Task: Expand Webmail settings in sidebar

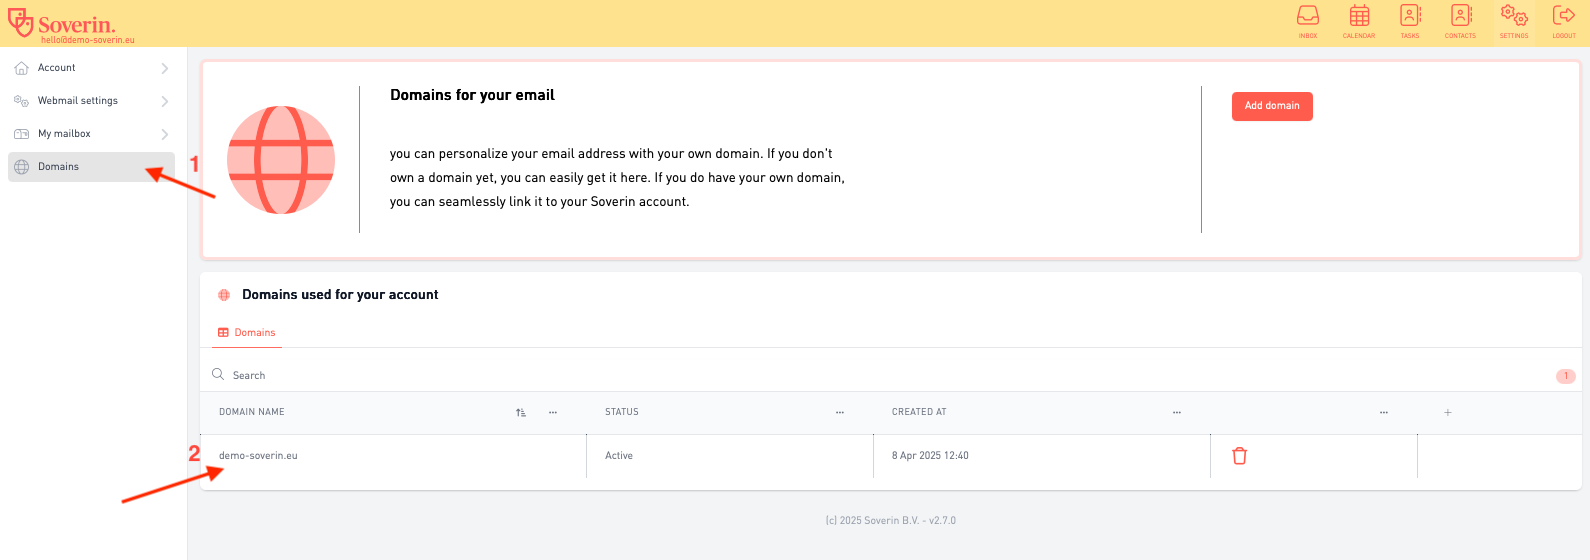Action: click(90, 101)
